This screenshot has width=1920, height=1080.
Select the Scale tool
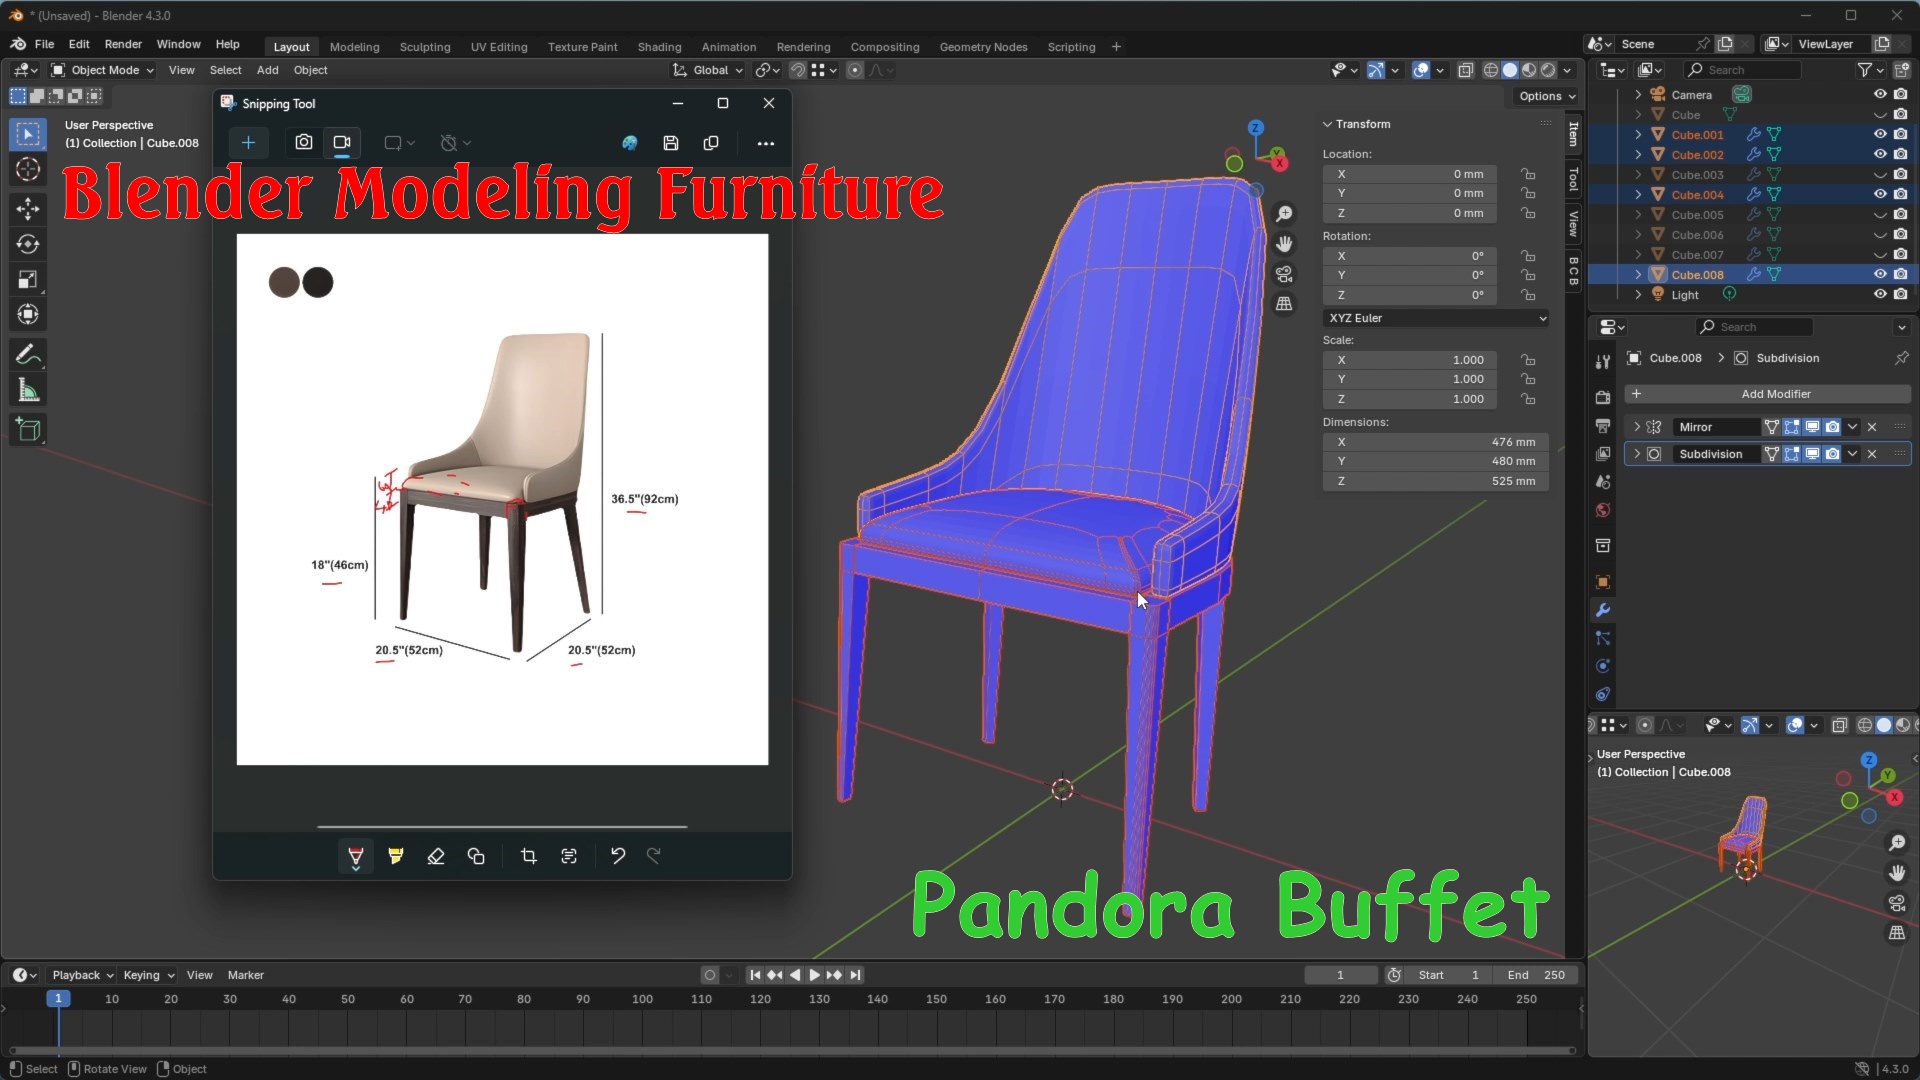(x=28, y=280)
